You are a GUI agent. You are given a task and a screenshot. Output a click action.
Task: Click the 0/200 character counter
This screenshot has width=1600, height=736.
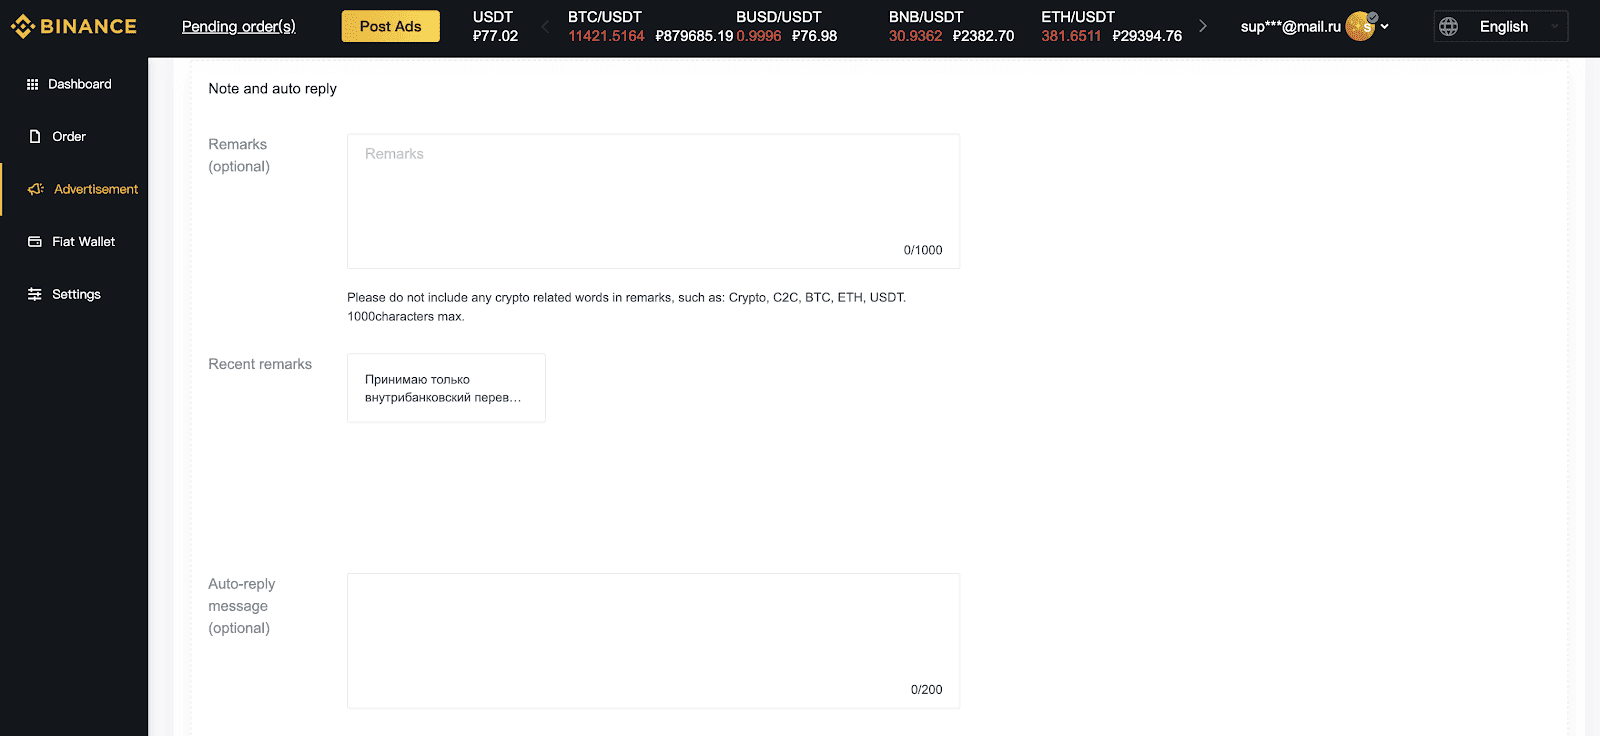(926, 690)
